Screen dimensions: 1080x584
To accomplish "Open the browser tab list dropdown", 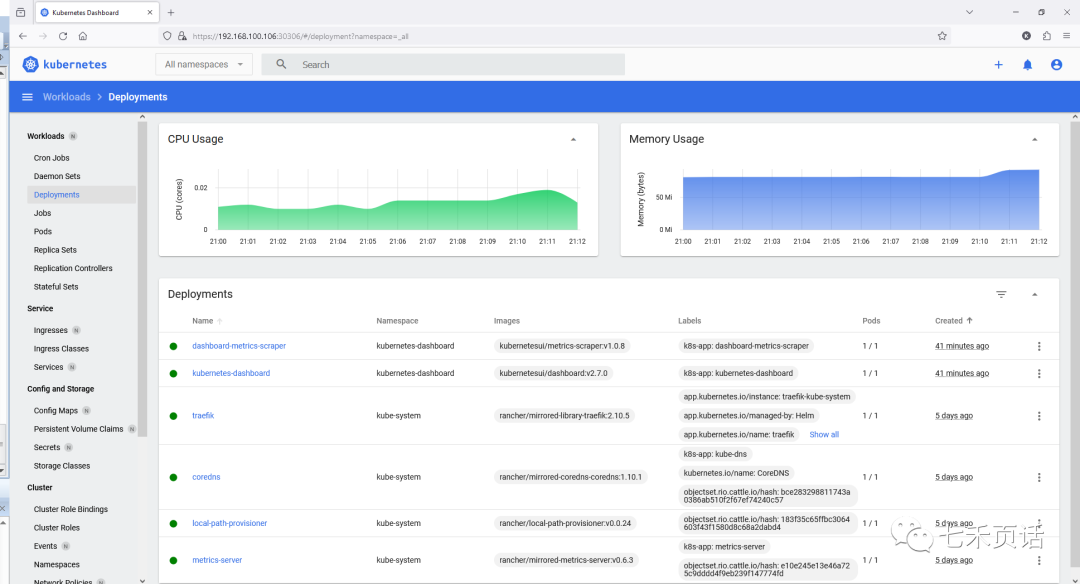I will click(969, 12).
